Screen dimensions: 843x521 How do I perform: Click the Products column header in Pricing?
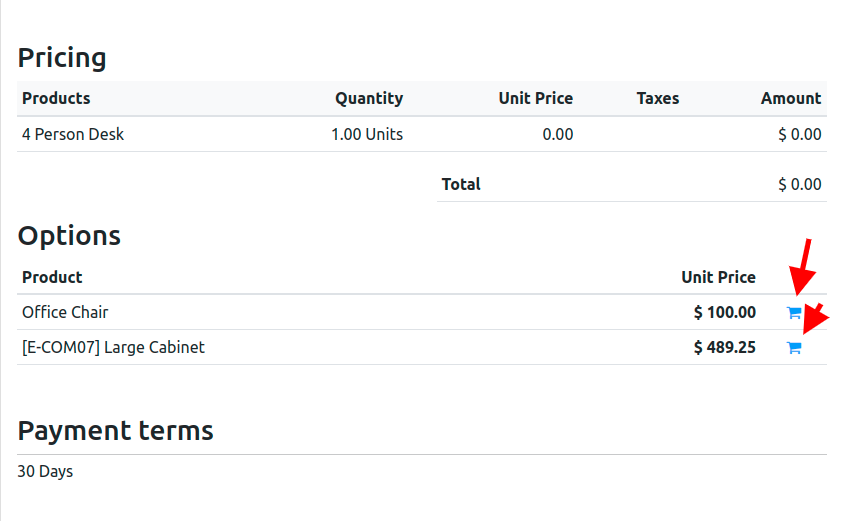tap(56, 98)
